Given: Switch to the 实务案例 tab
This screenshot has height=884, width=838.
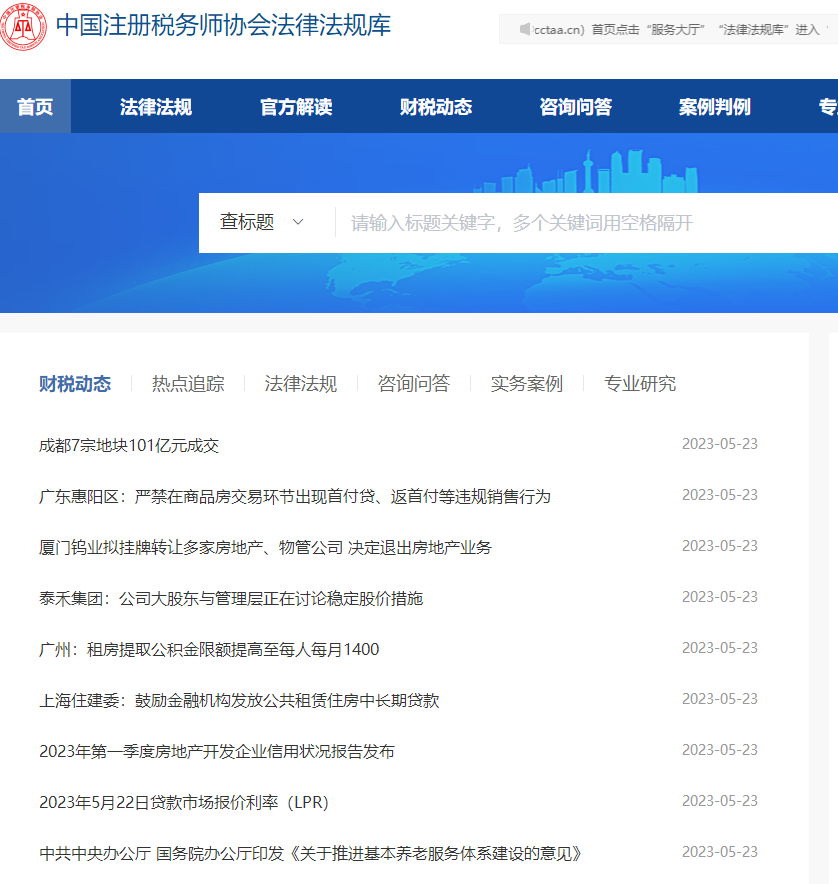Looking at the screenshot, I should 527,383.
